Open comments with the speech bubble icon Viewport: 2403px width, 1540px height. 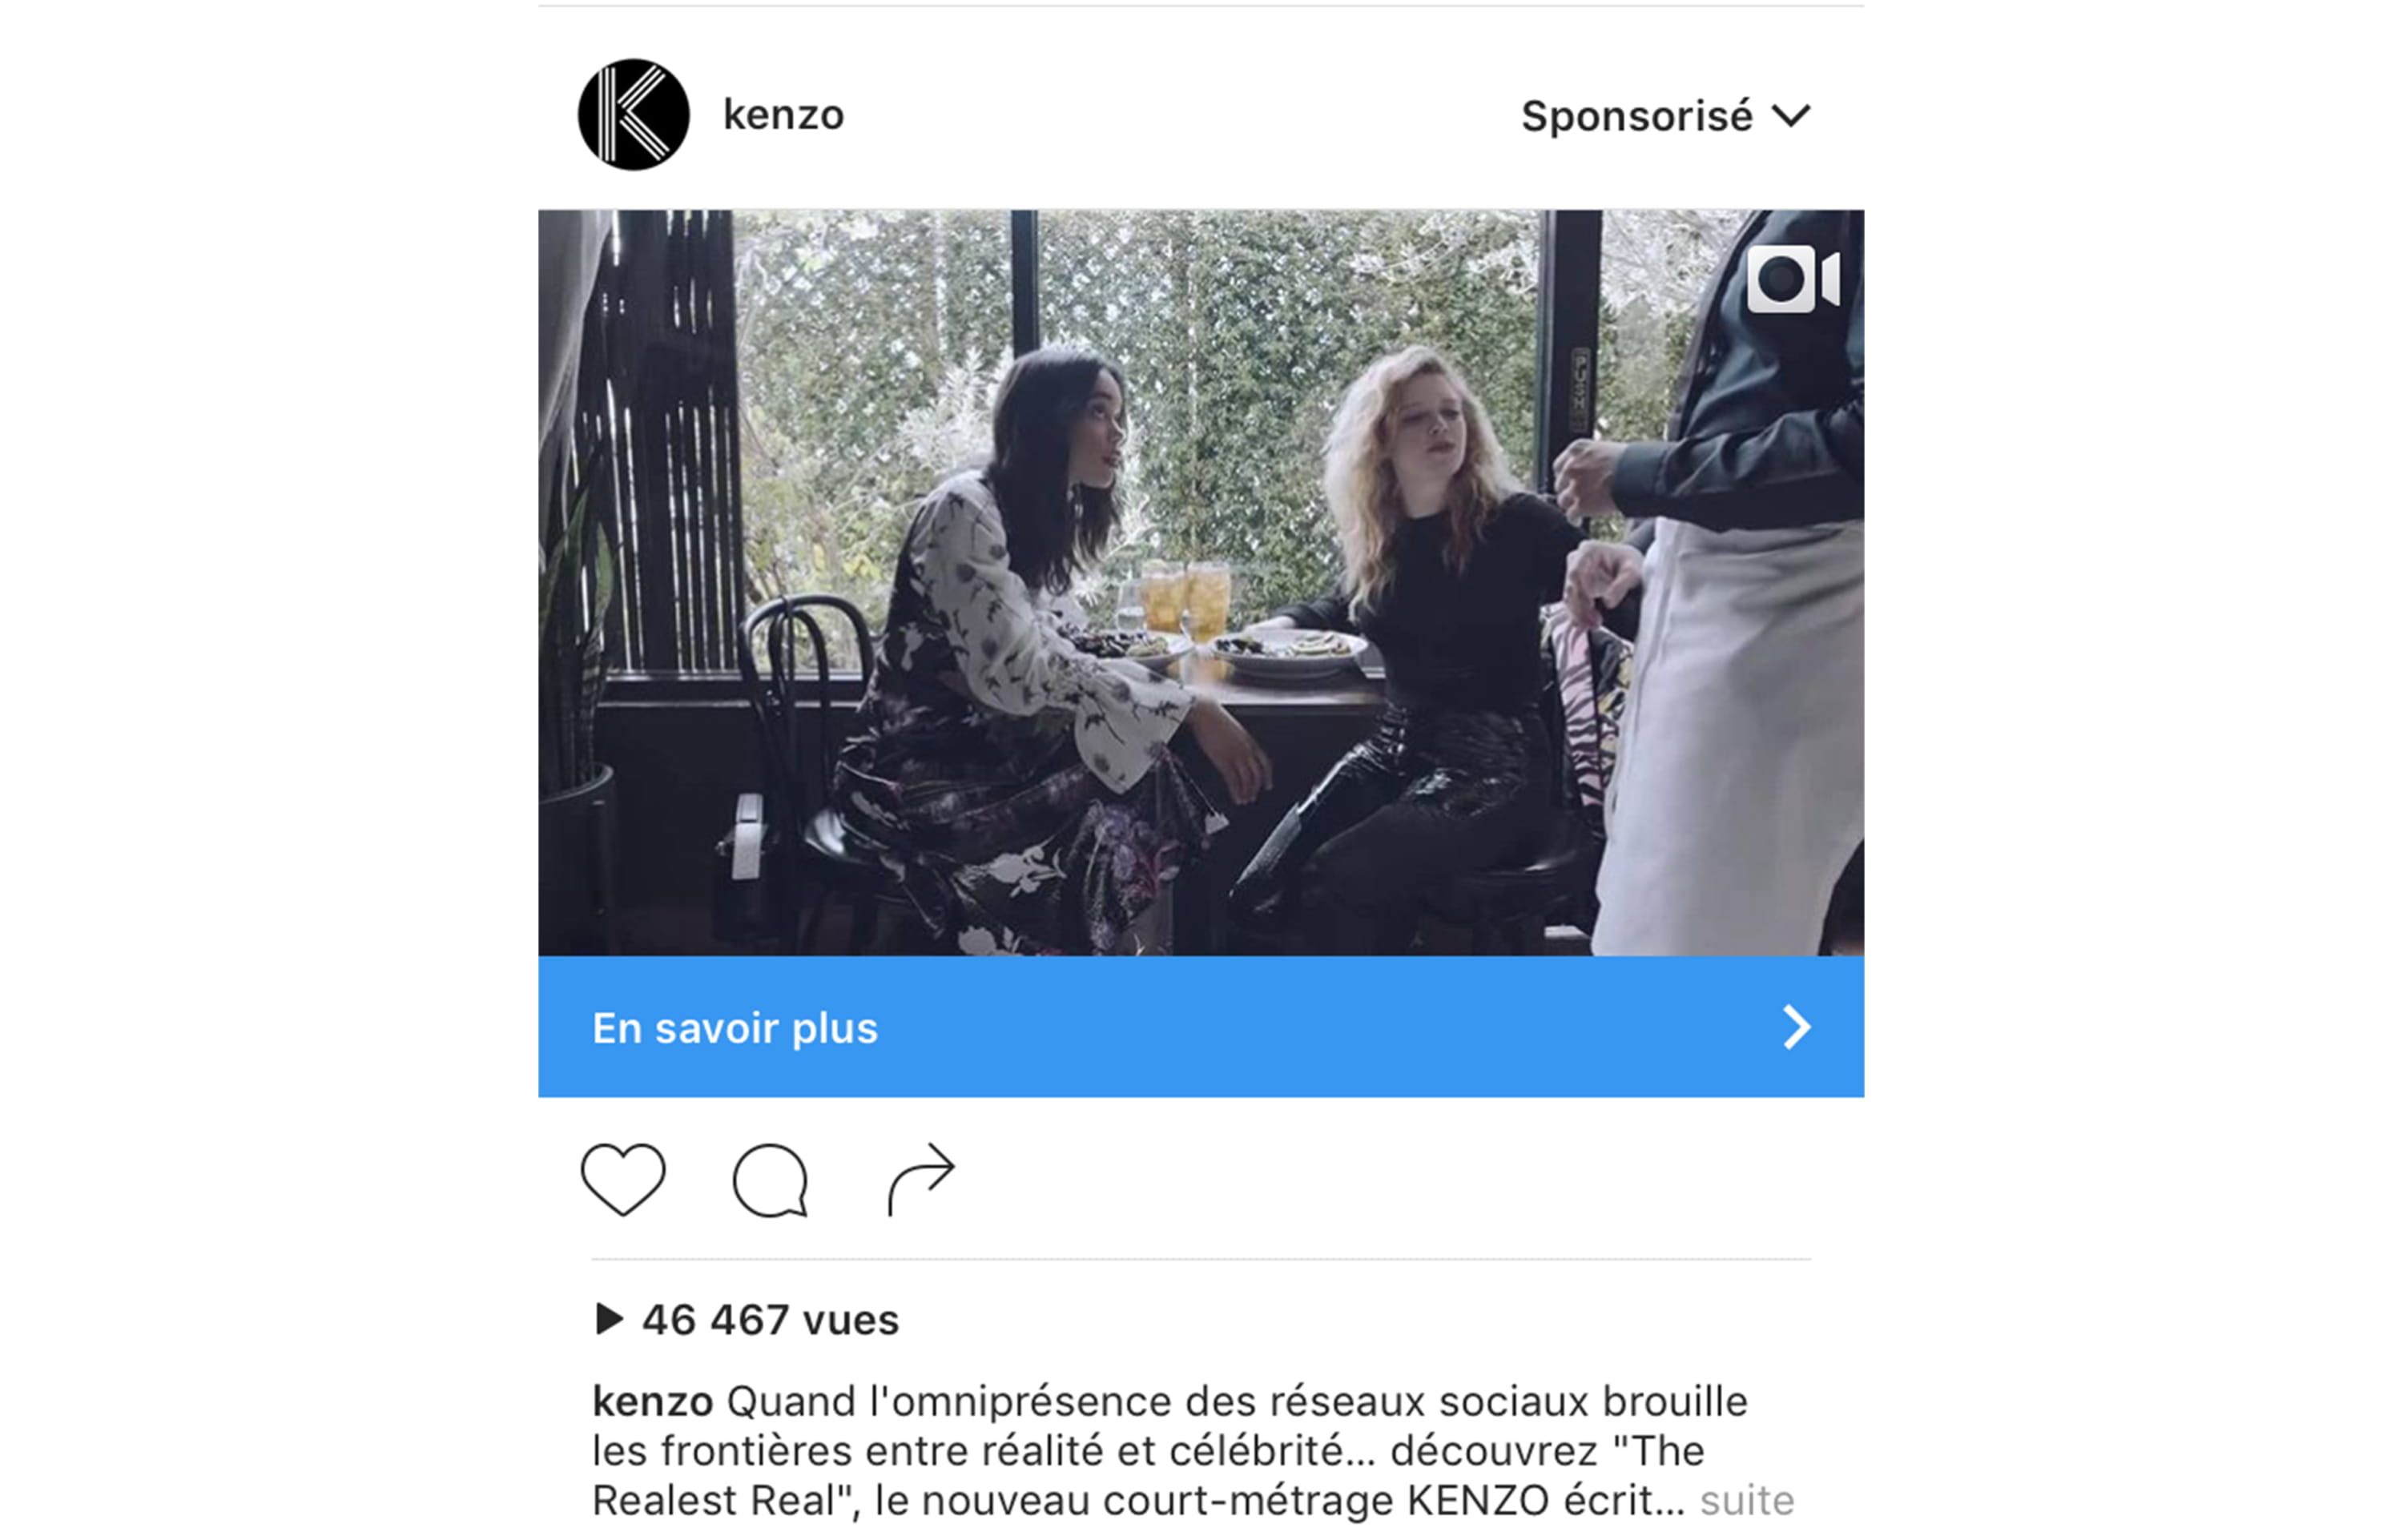tap(770, 1181)
